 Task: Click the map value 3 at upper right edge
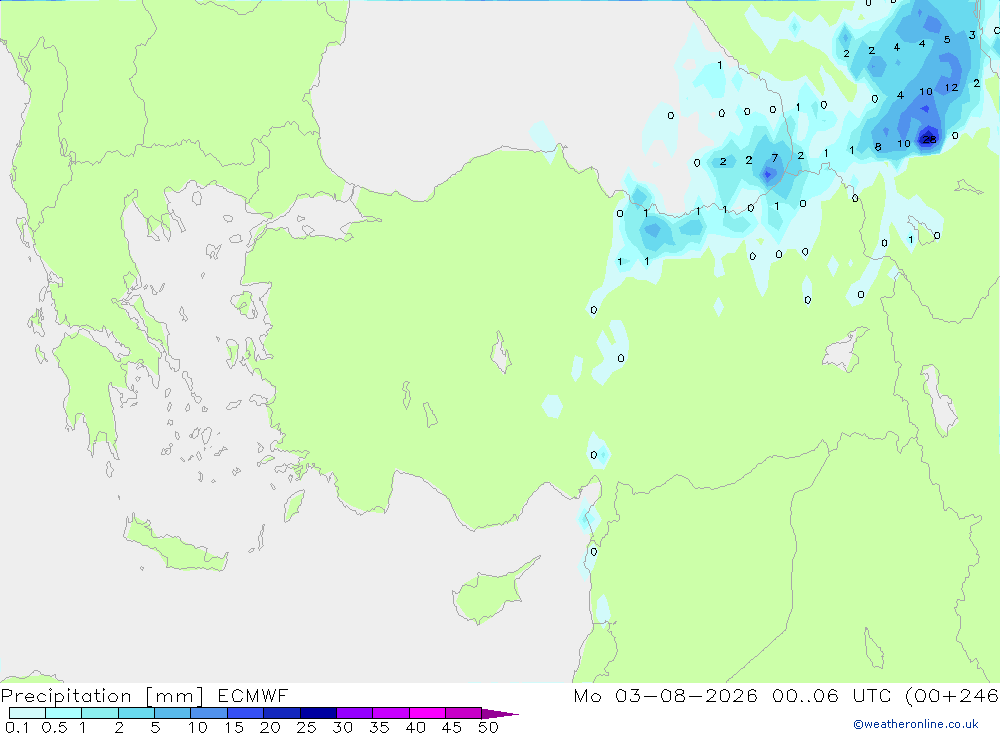coord(972,35)
